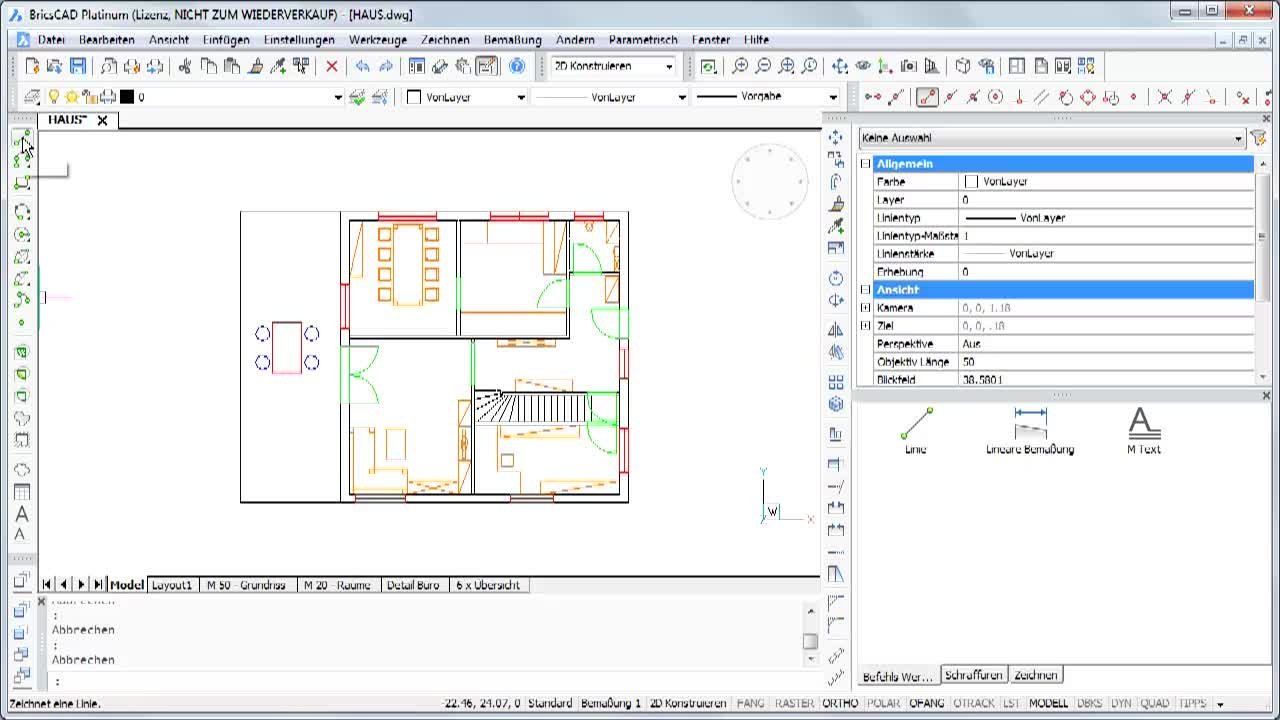Open the Datei menu

pyautogui.click(x=51, y=40)
